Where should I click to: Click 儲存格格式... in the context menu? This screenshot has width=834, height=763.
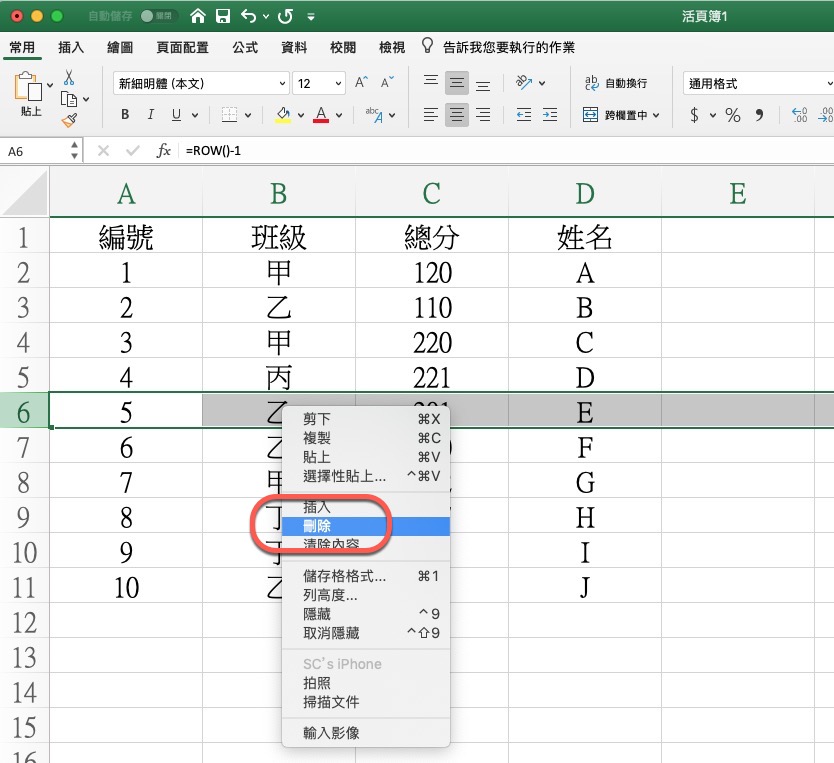(344, 576)
